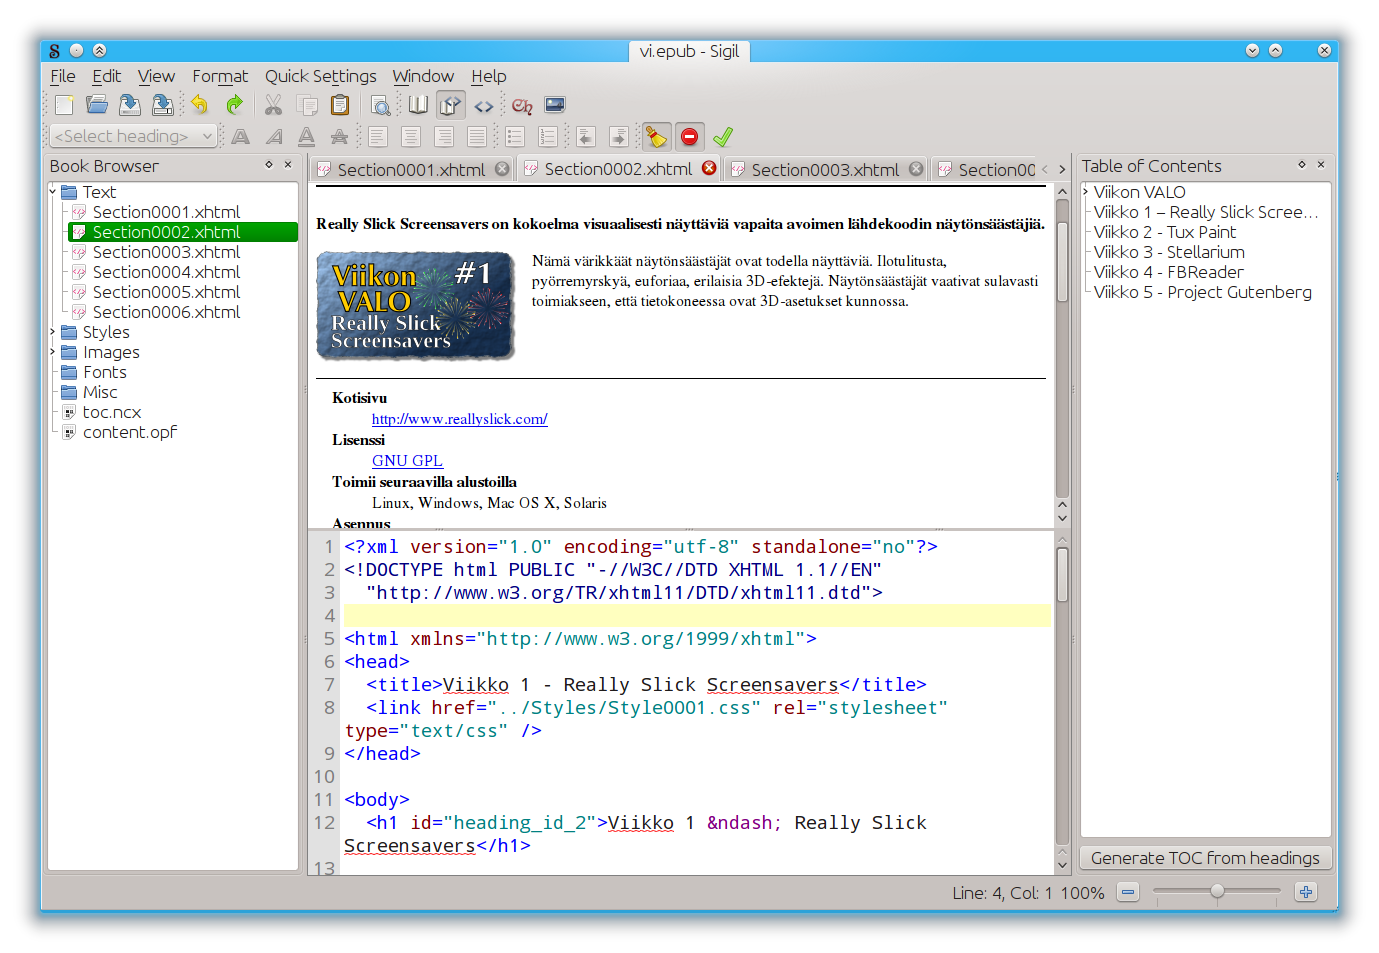Open the Edit menu
The width and height of the screenshot is (1379, 953).
pos(107,76)
